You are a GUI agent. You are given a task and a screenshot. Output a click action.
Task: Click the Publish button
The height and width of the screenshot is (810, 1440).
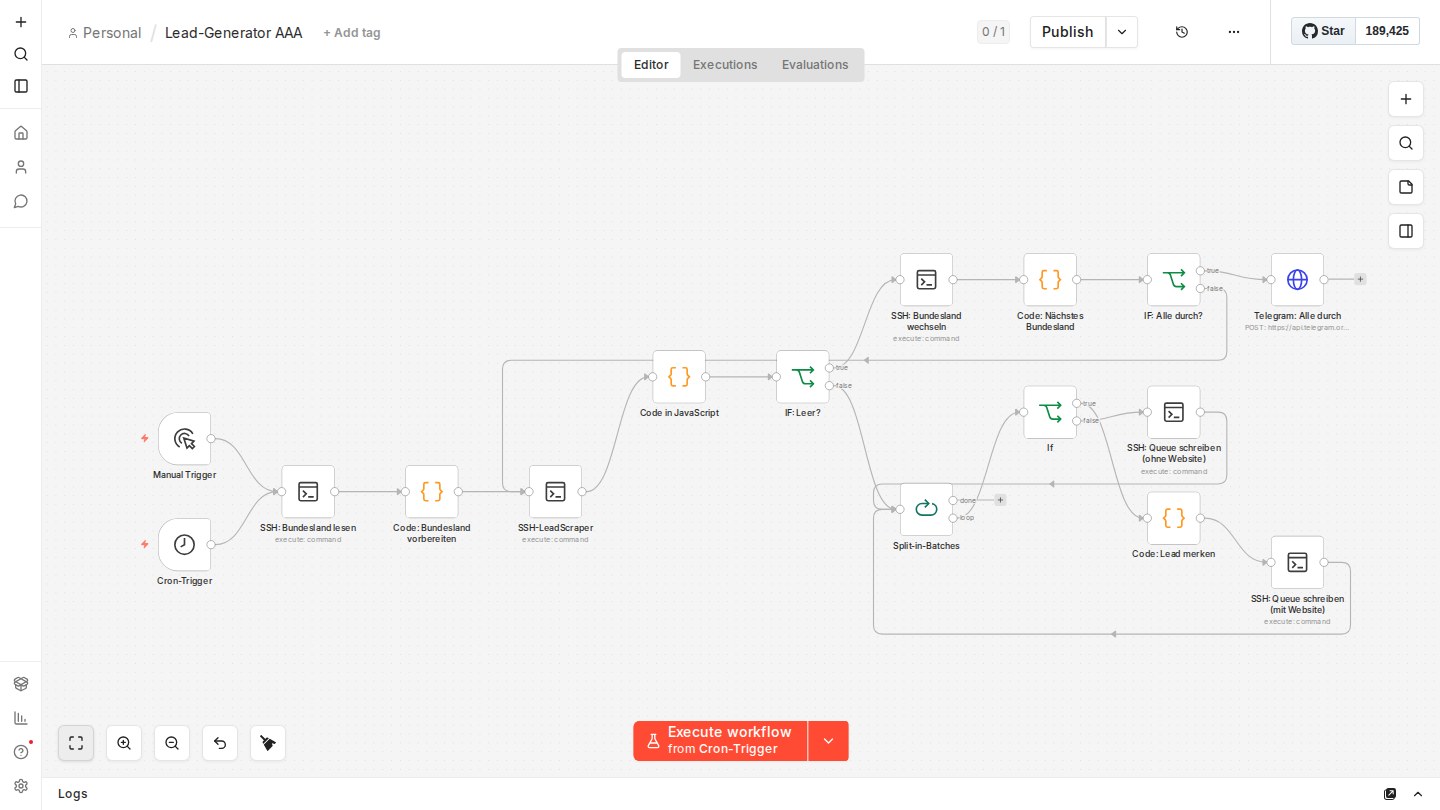pyautogui.click(x=1068, y=32)
